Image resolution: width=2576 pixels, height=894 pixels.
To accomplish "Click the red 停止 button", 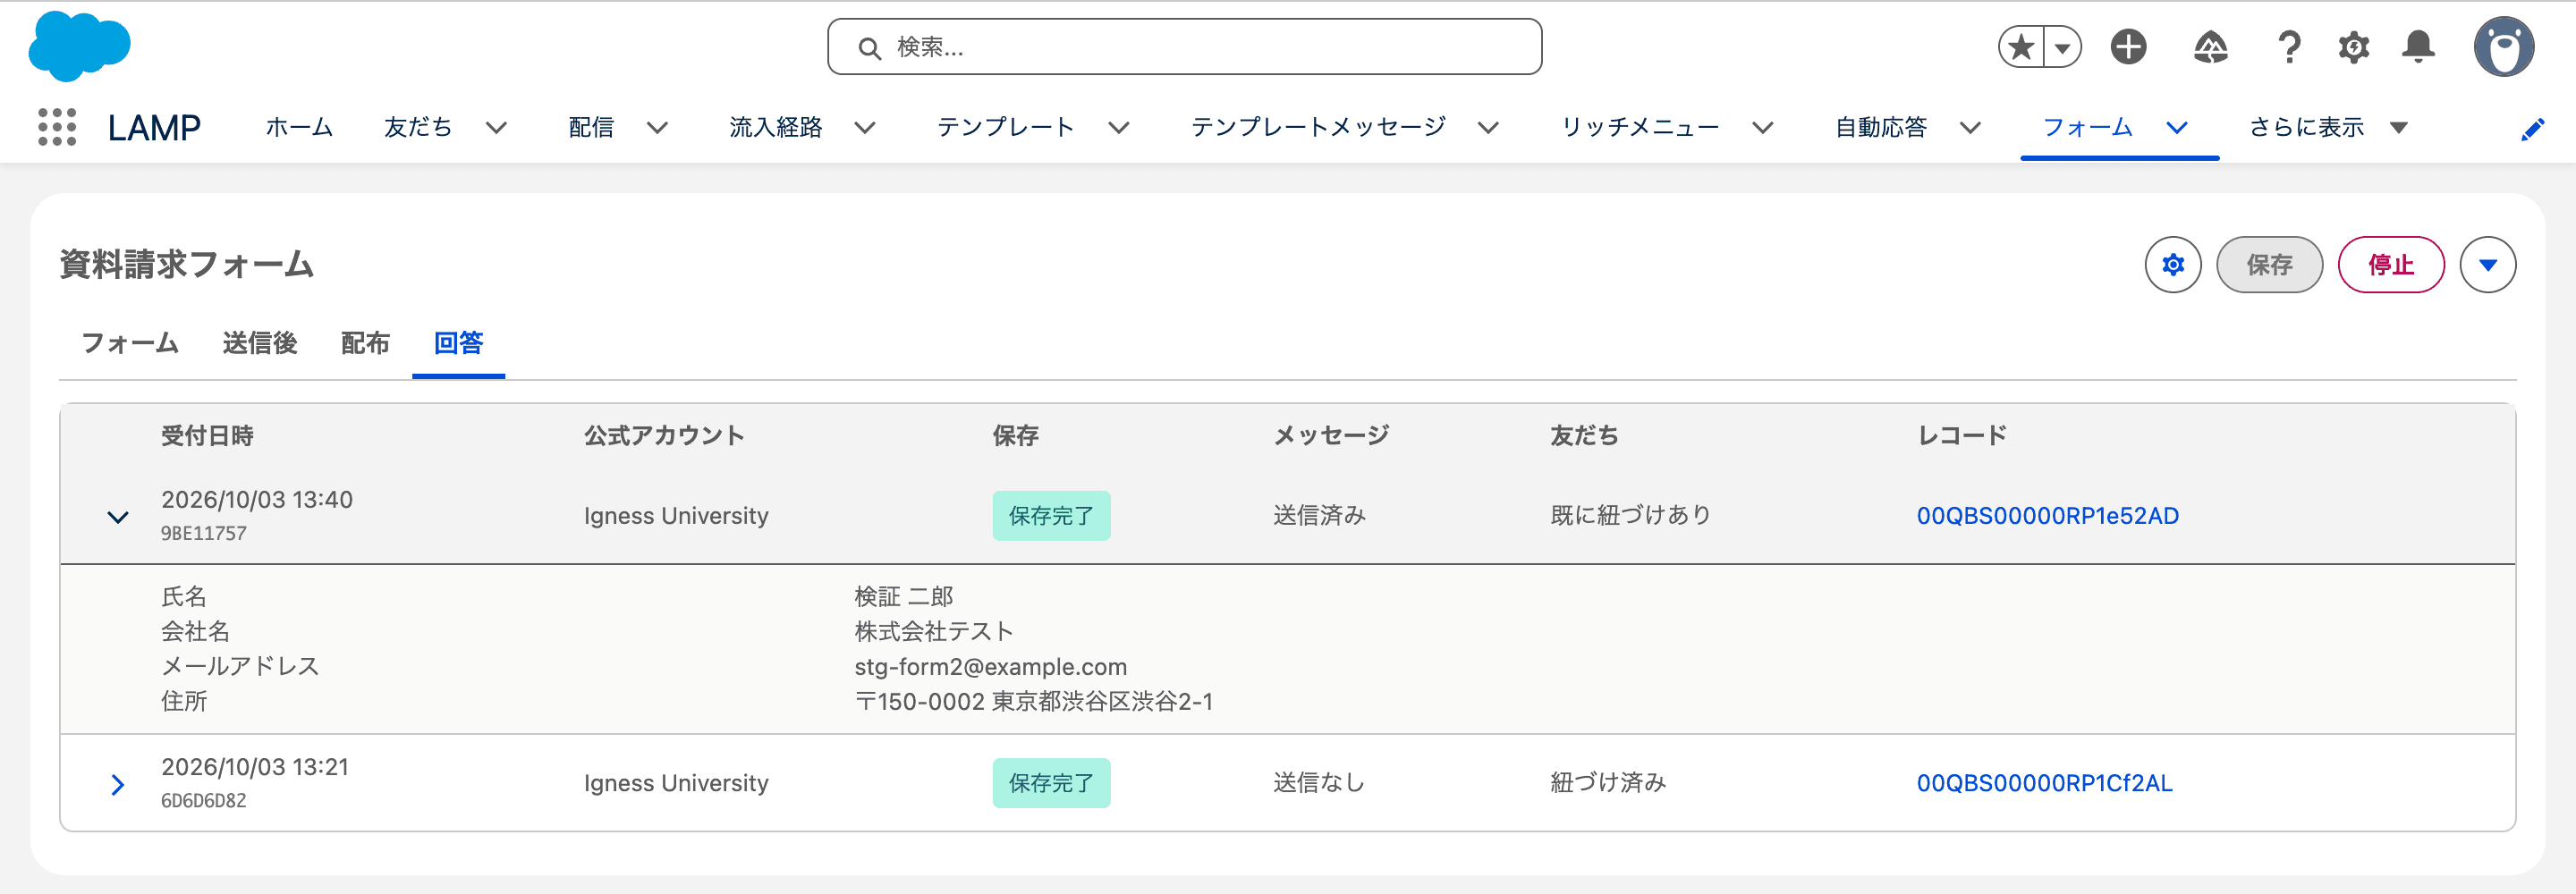I will pos(2391,265).
